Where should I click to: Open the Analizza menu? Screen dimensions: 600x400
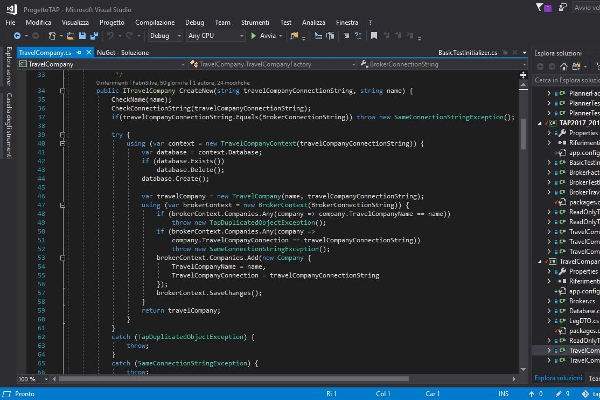pos(313,23)
